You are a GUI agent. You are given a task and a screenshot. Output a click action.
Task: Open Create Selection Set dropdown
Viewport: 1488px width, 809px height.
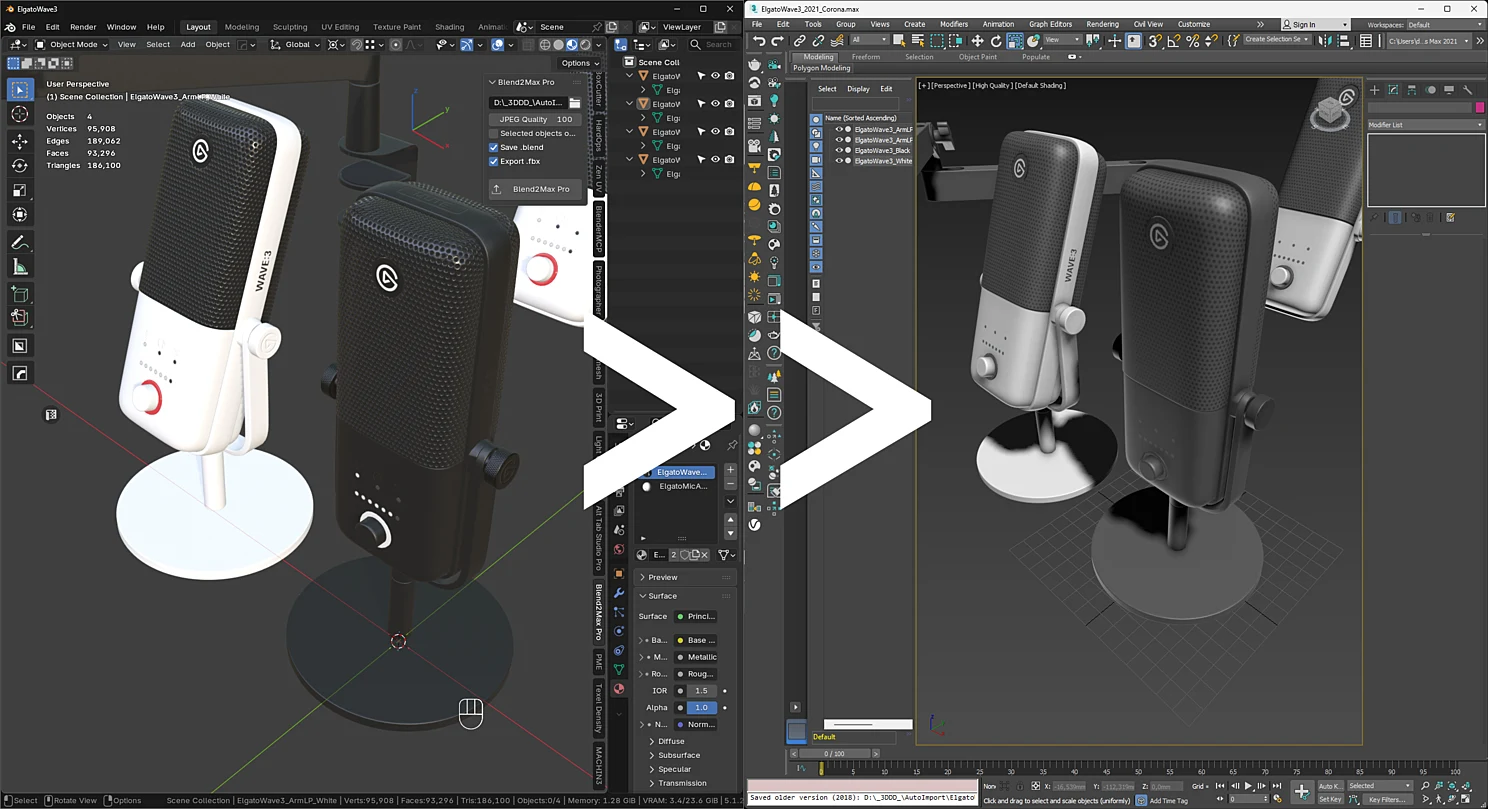1277,40
